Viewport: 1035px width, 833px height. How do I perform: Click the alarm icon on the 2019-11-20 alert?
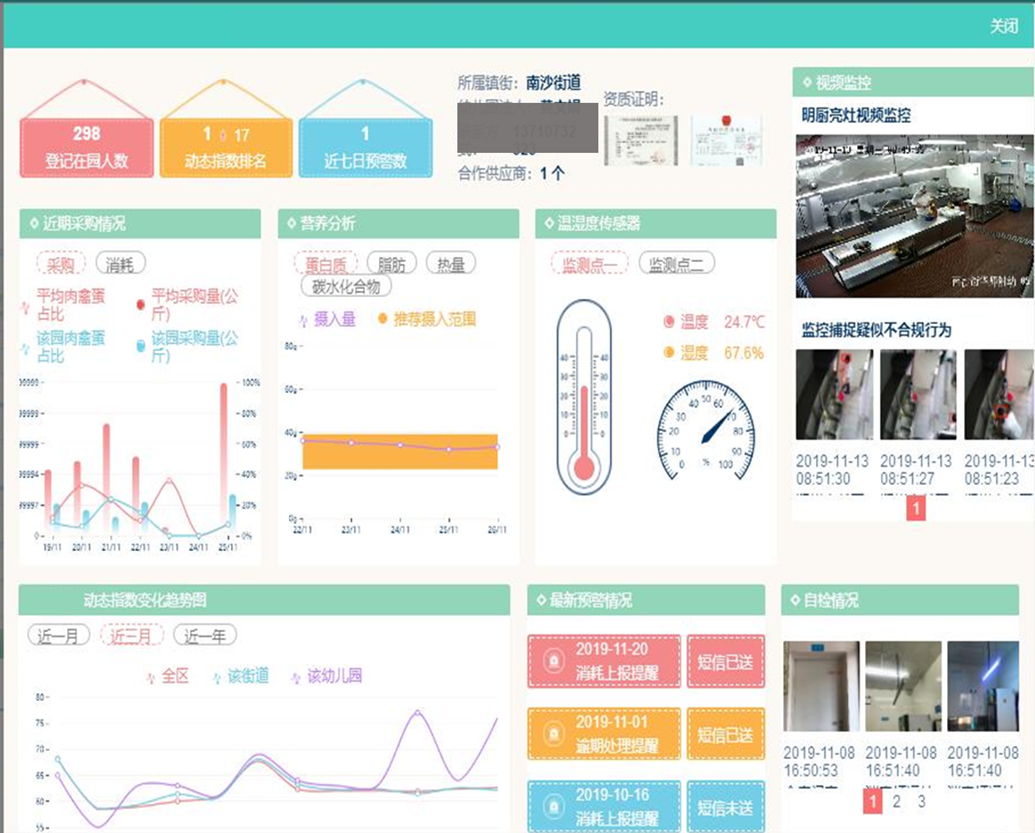[x=554, y=661]
